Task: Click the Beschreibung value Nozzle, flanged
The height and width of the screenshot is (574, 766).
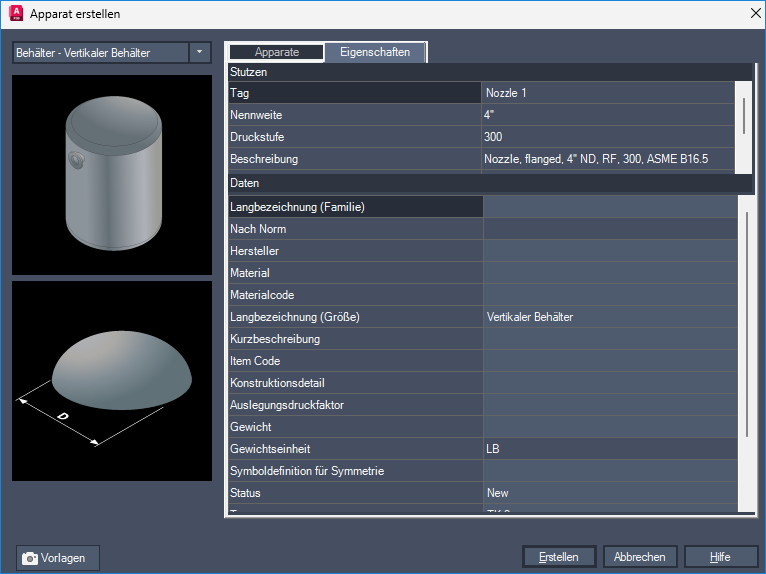Action: click(x=608, y=159)
